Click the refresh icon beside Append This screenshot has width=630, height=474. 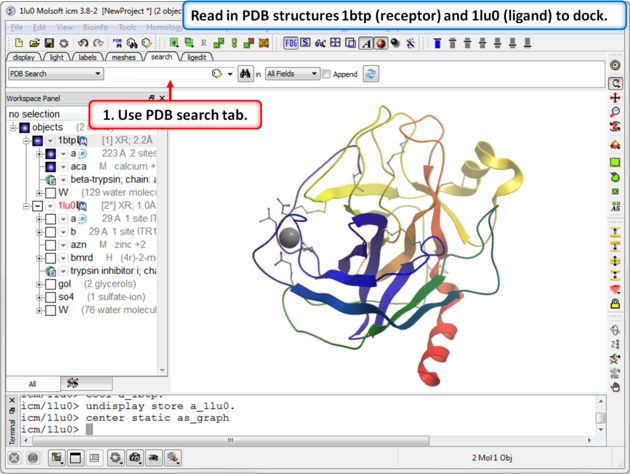point(371,74)
